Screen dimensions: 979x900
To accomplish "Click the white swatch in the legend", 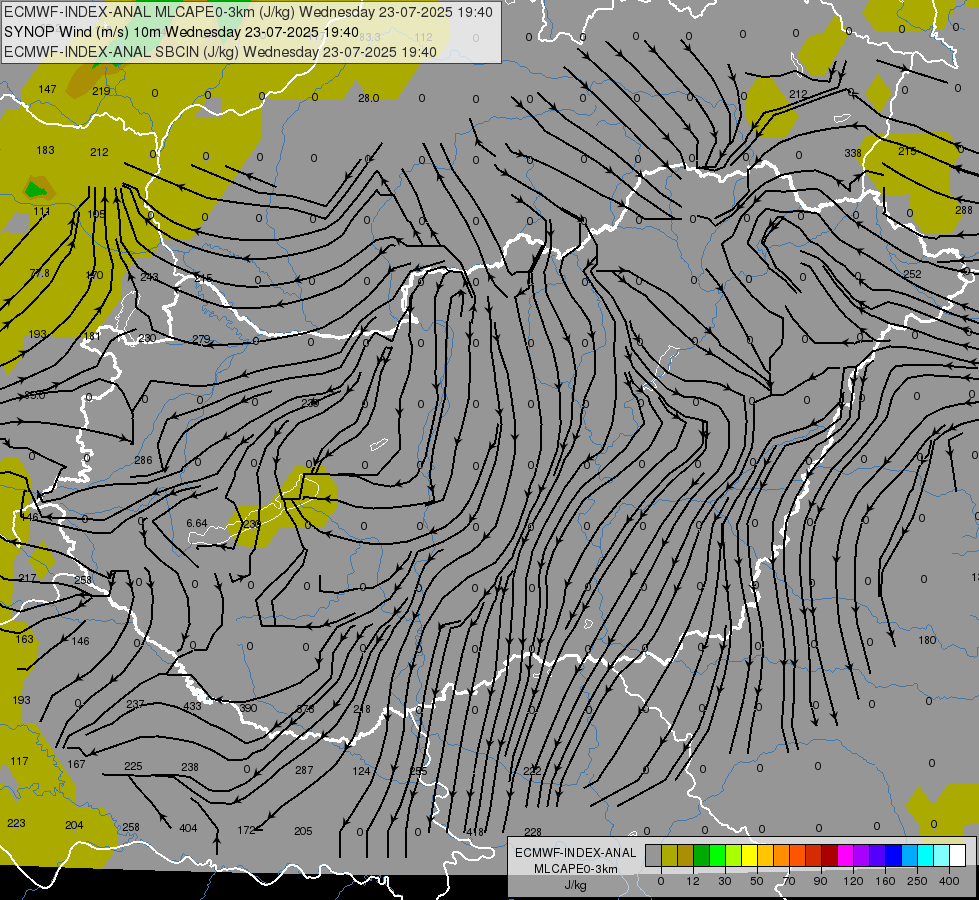I will click(958, 855).
